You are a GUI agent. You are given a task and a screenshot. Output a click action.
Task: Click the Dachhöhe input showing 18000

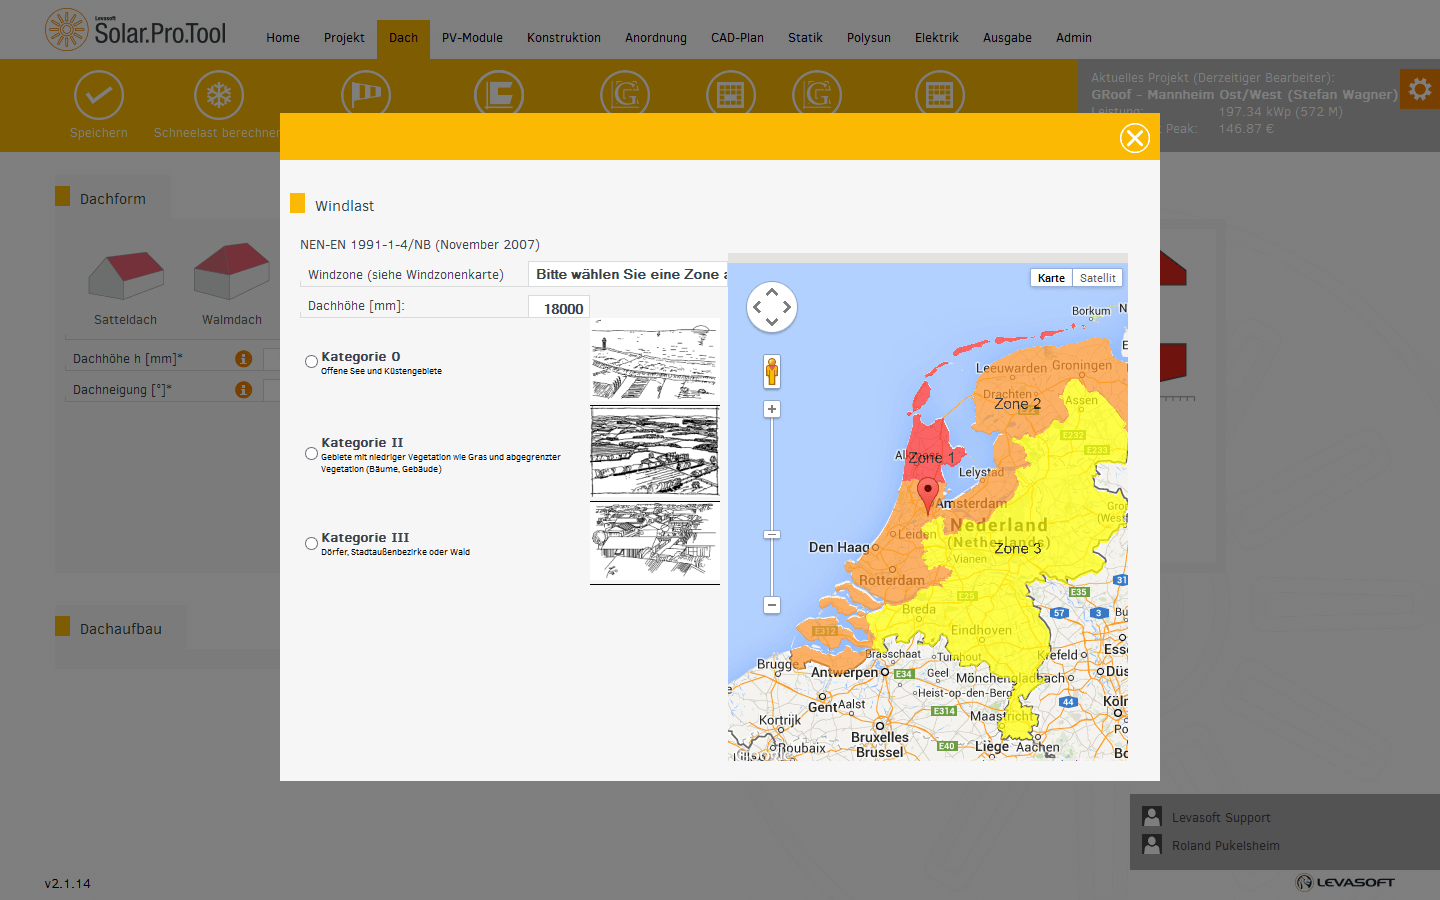(x=558, y=307)
